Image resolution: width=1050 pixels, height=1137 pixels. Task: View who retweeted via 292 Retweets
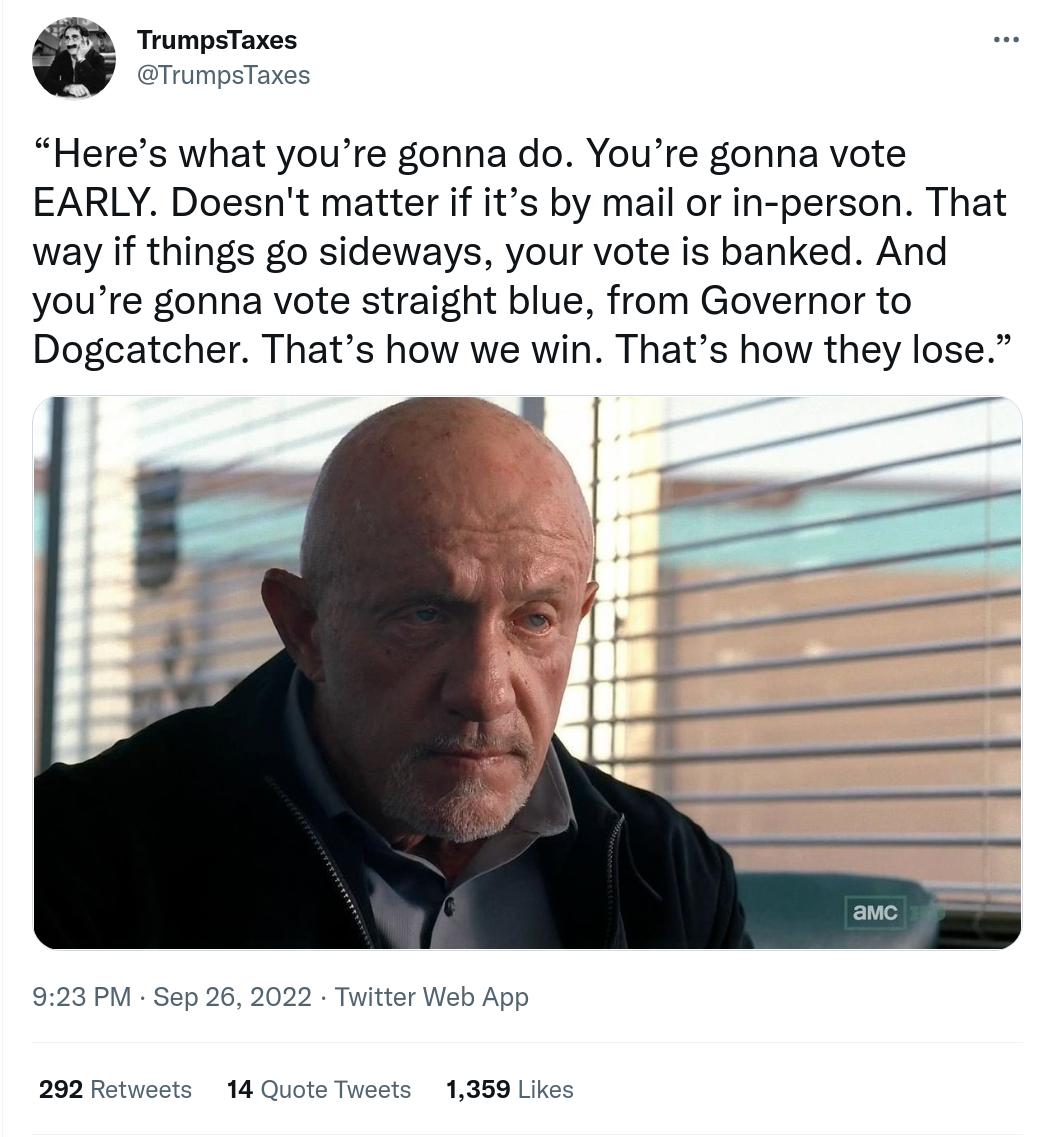point(115,1089)
